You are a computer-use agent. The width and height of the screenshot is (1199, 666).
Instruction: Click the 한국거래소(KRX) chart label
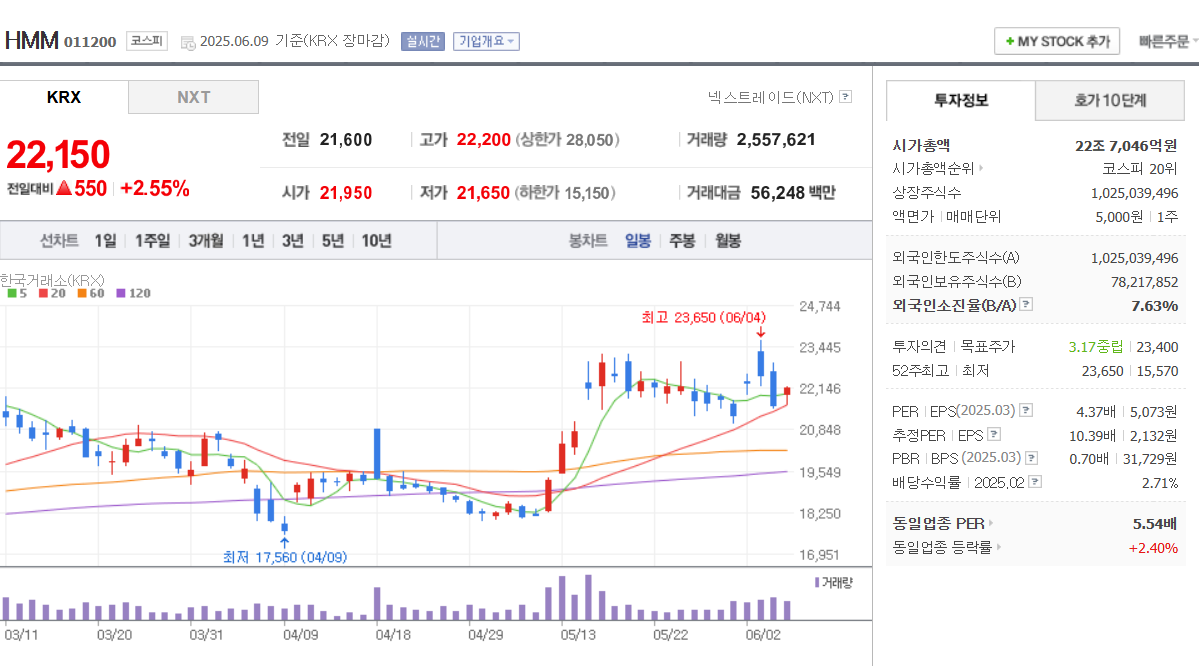[52, 280]
